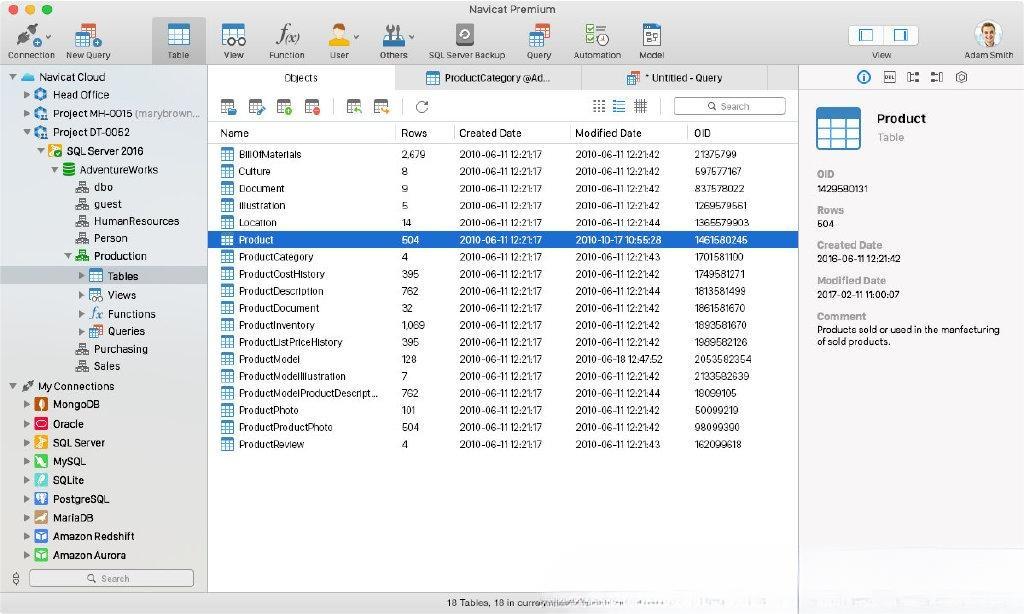
Task: Click the Delete Table icon
Action: click(312, 106)
